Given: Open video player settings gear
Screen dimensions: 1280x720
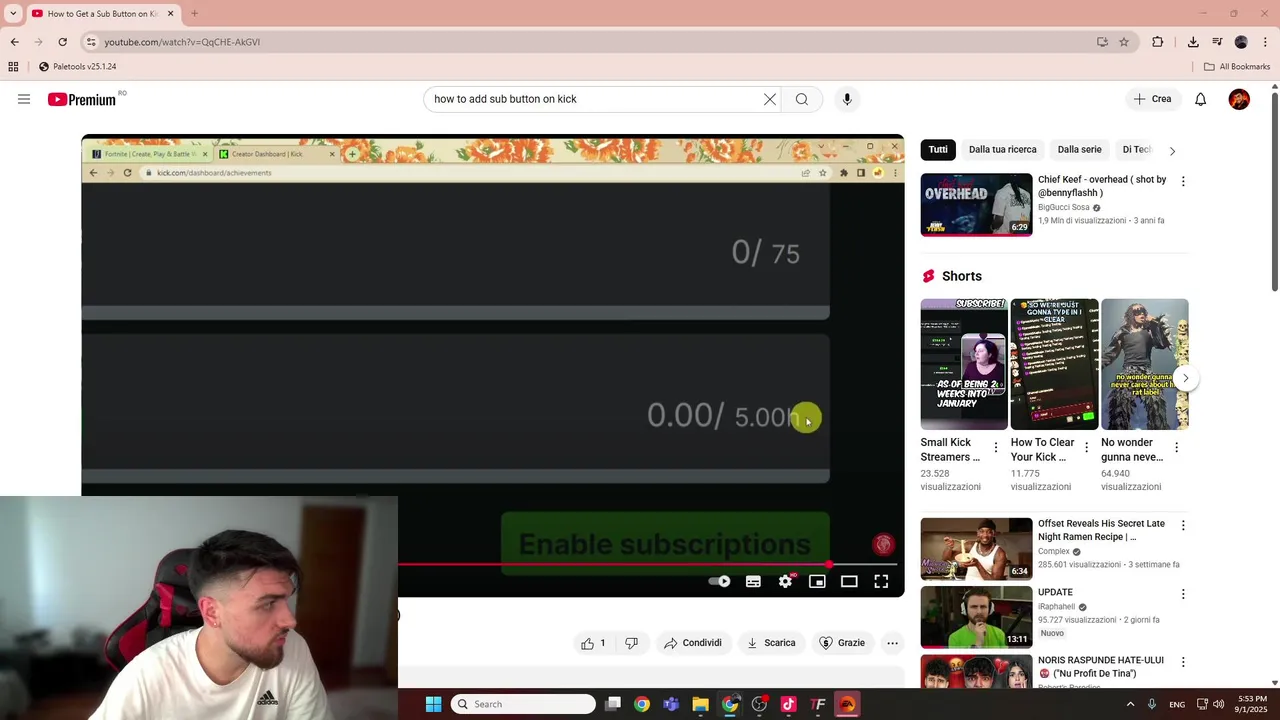Looking at the screenshot, I should click(x=786, y=581).
